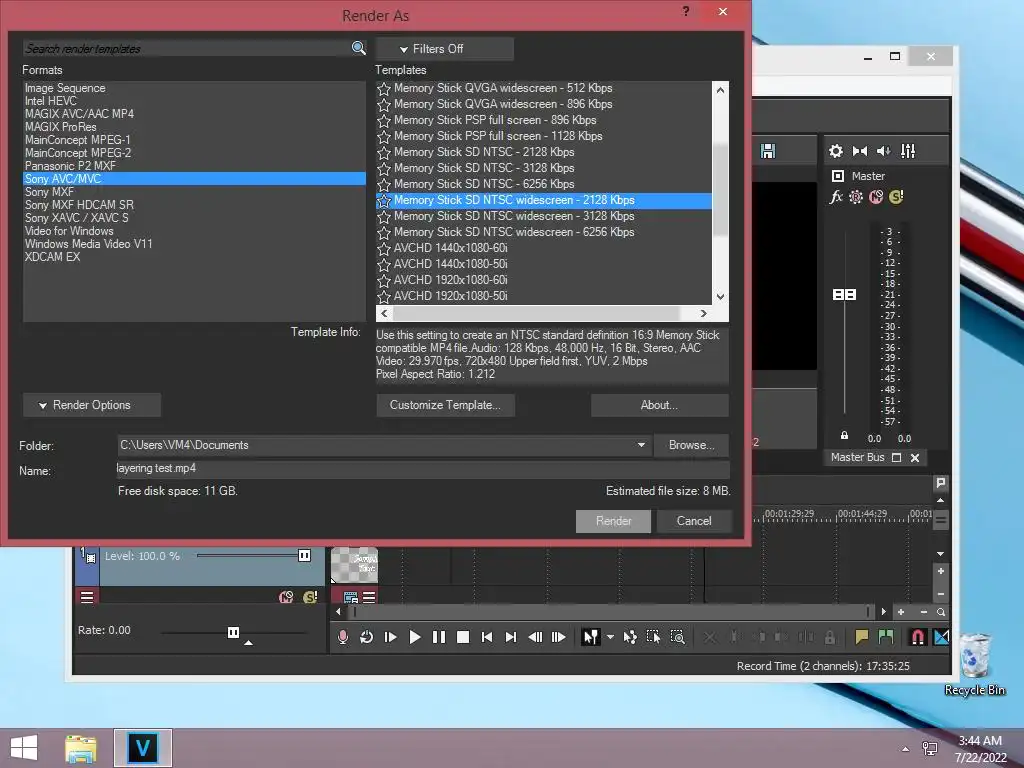Select the MAGIX AVC/AAC MP4 format
The image size is (1024, 768).
pos(79,114)
